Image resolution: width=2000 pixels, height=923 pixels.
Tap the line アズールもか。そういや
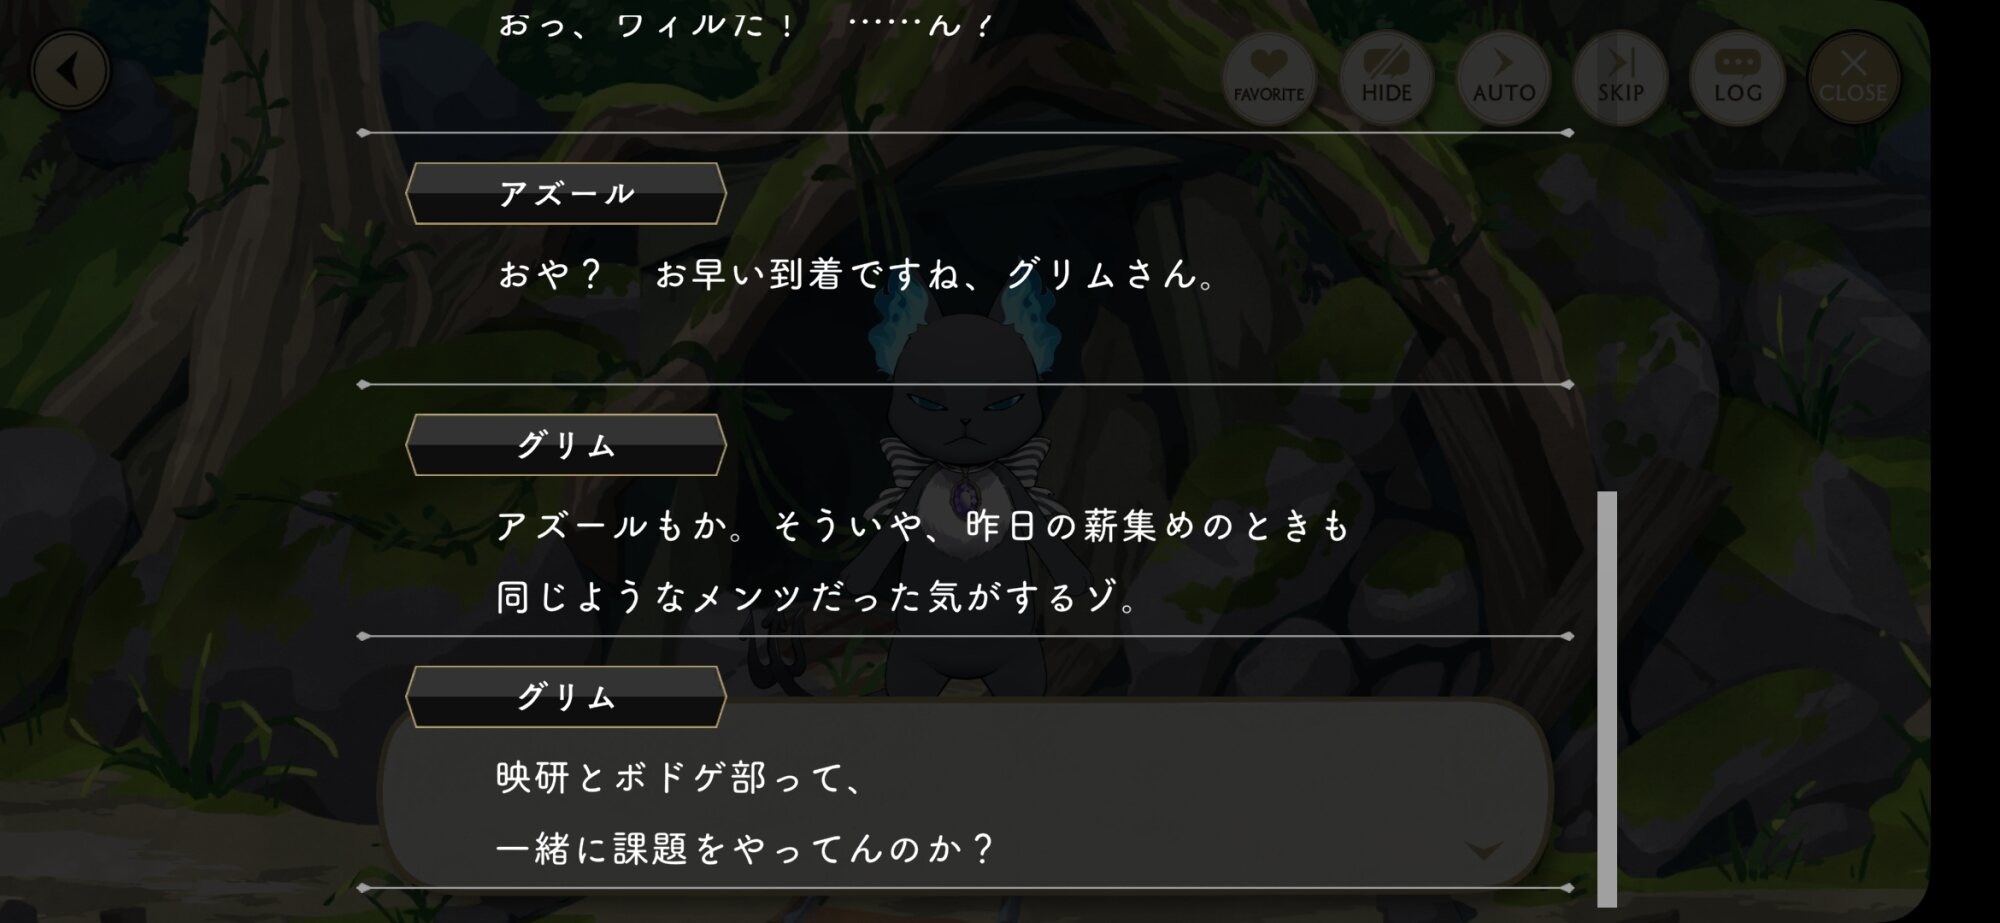tap(923, 526)
